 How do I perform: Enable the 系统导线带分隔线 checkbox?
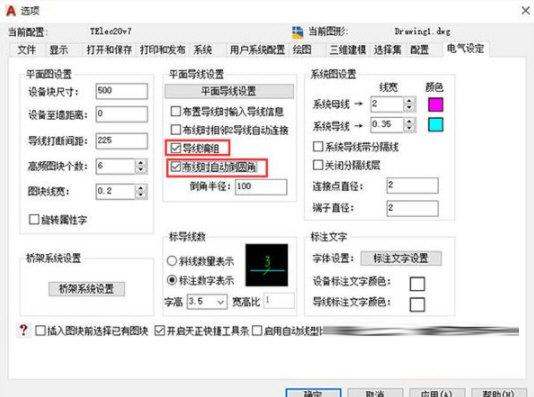coord(318,146)
